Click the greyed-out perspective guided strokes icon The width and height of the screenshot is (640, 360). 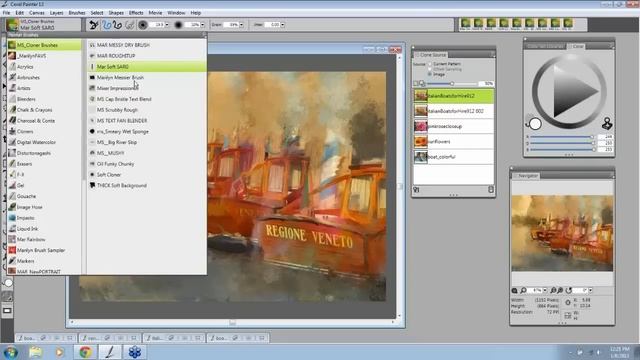click(x=130, y=25)
